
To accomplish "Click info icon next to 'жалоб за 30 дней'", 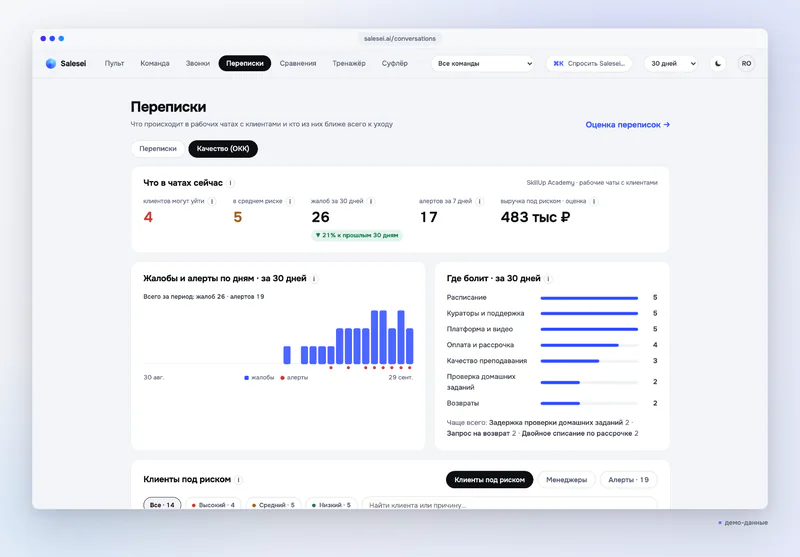I will (371, 201).
